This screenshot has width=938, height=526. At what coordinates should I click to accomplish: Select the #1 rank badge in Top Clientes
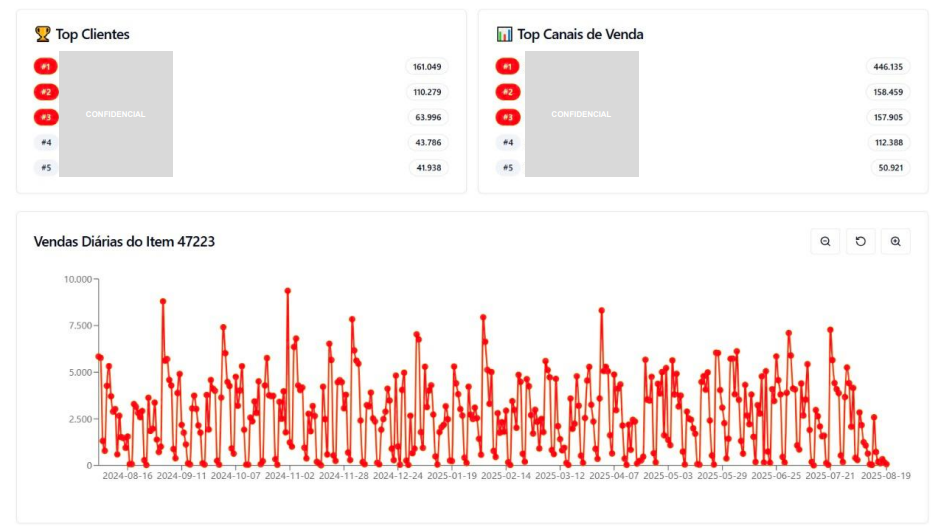[x=45, y=67]
